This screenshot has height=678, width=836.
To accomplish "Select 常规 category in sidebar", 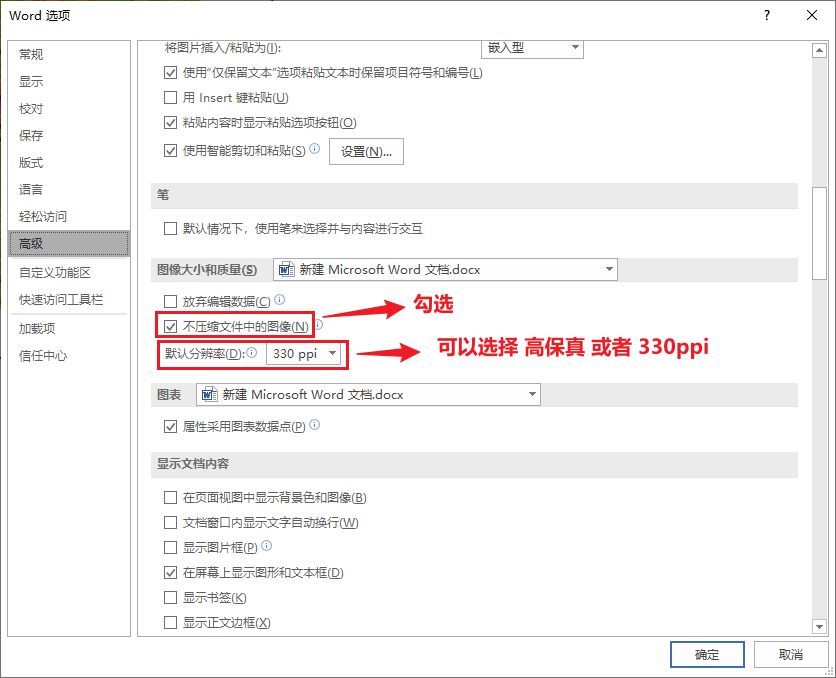I will click(x=69, y=54).
